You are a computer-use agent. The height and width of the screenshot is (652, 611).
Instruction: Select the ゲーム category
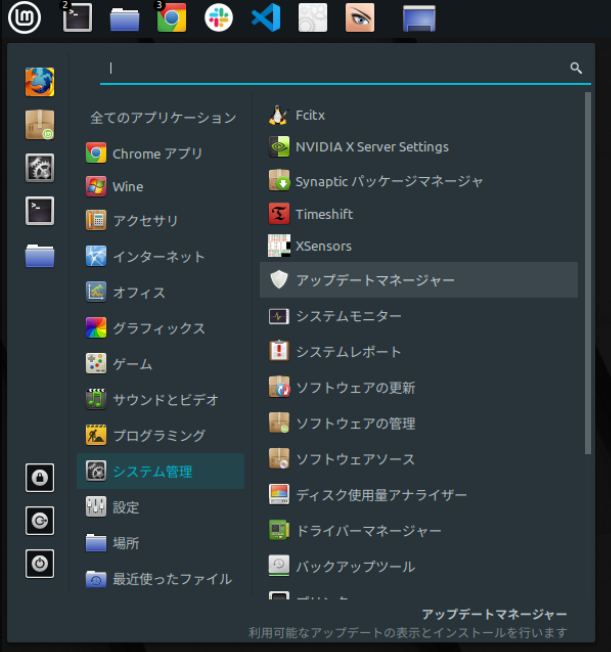tap(161, 363)
